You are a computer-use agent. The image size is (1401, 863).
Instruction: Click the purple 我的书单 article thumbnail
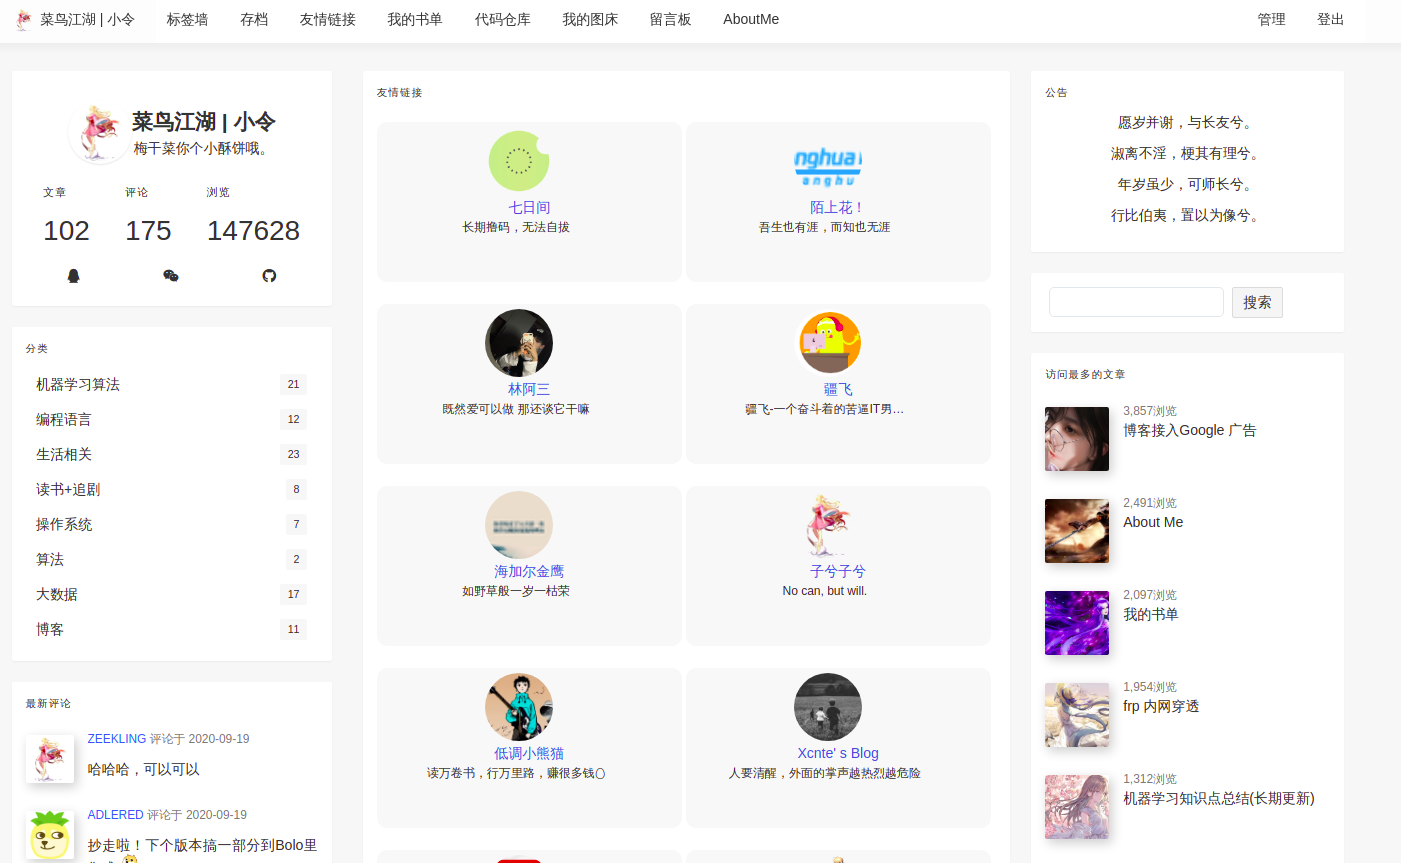point(1077,623)
